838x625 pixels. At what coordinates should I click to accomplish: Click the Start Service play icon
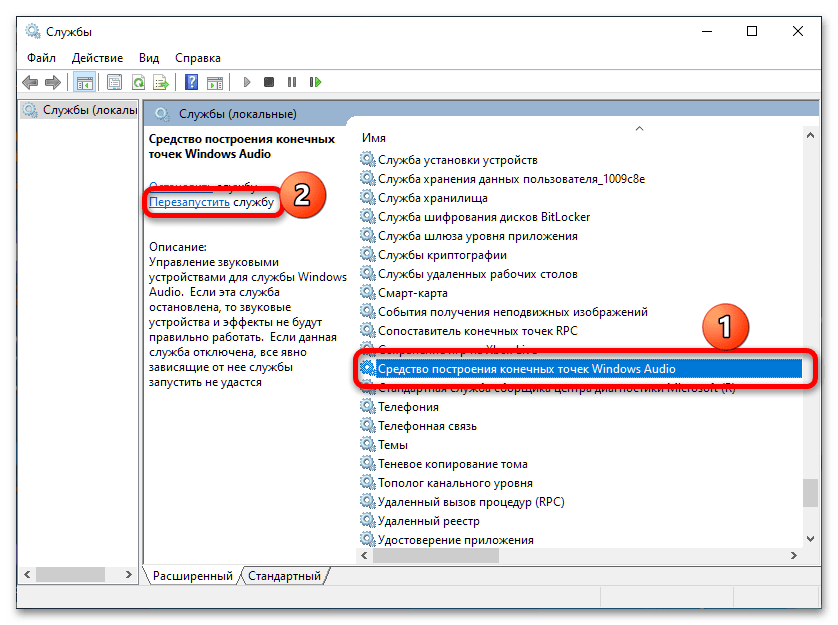[x=246, y=82]
